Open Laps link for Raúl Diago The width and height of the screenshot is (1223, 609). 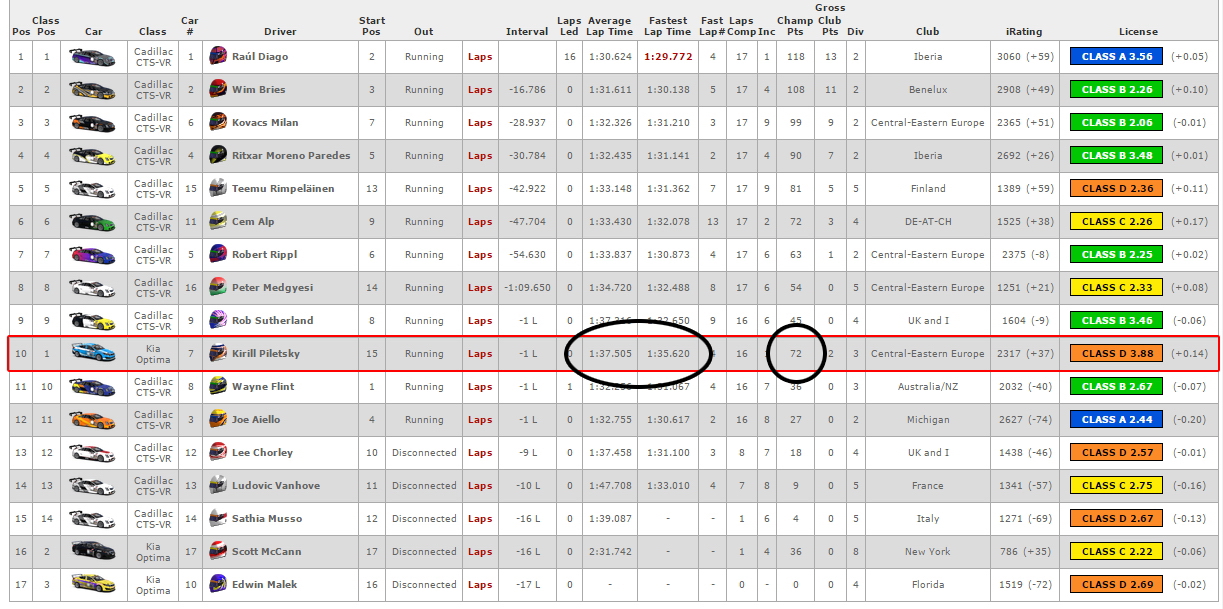pyautogui.click(x=480, y=57)
